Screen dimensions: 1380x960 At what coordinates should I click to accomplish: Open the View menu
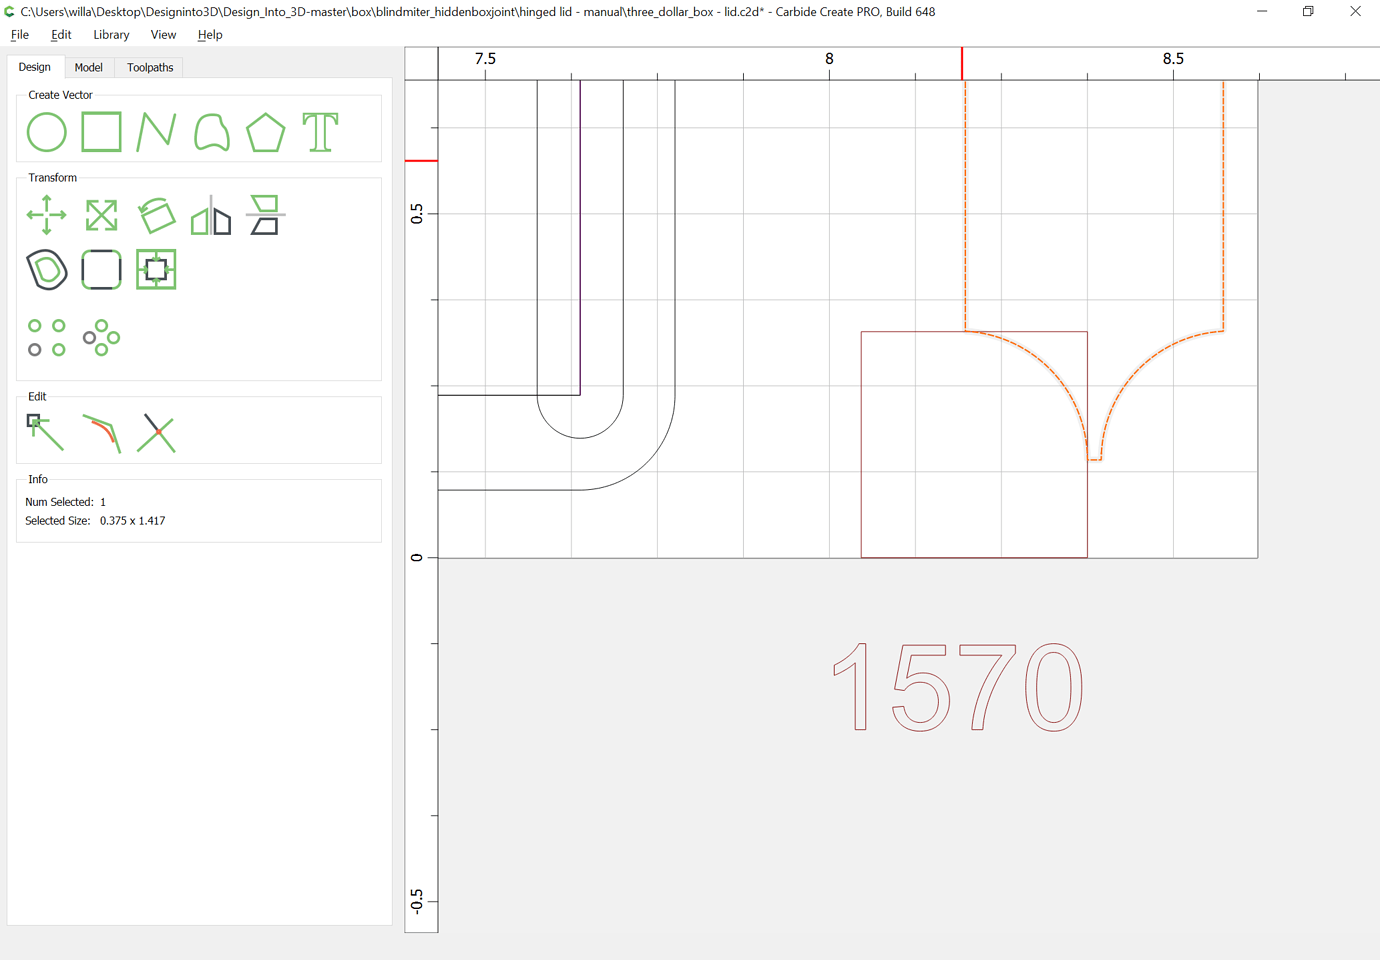click(163, 35)
